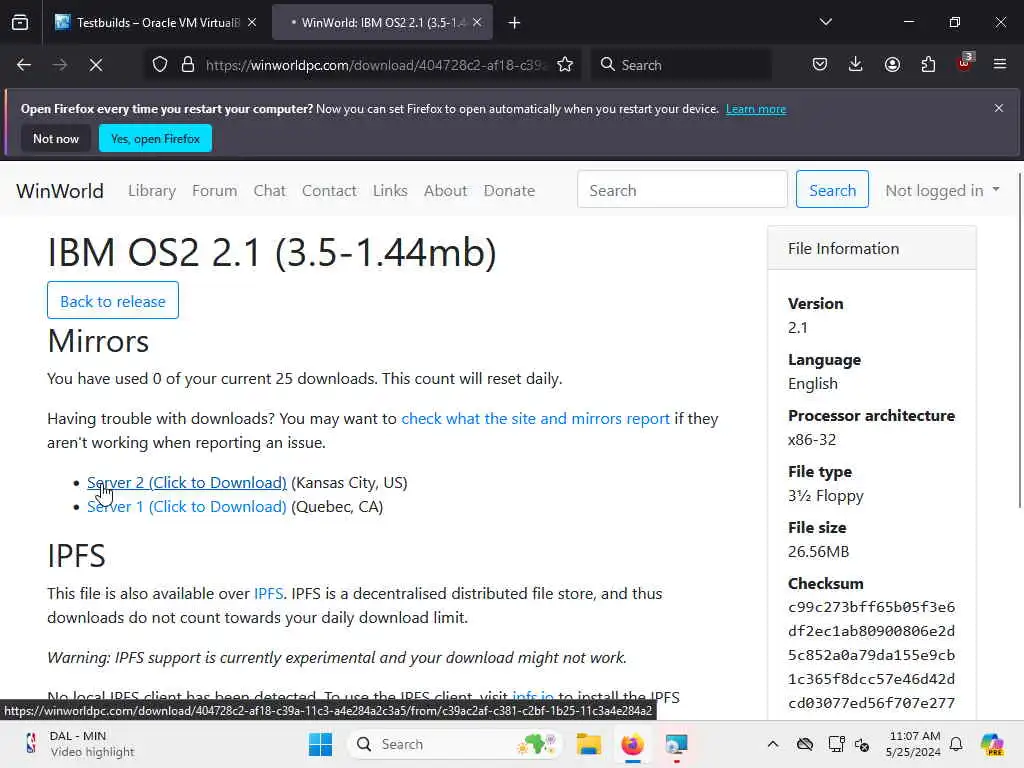Expand the Not logged in dropdown
1024x768 pixels.
942,191
